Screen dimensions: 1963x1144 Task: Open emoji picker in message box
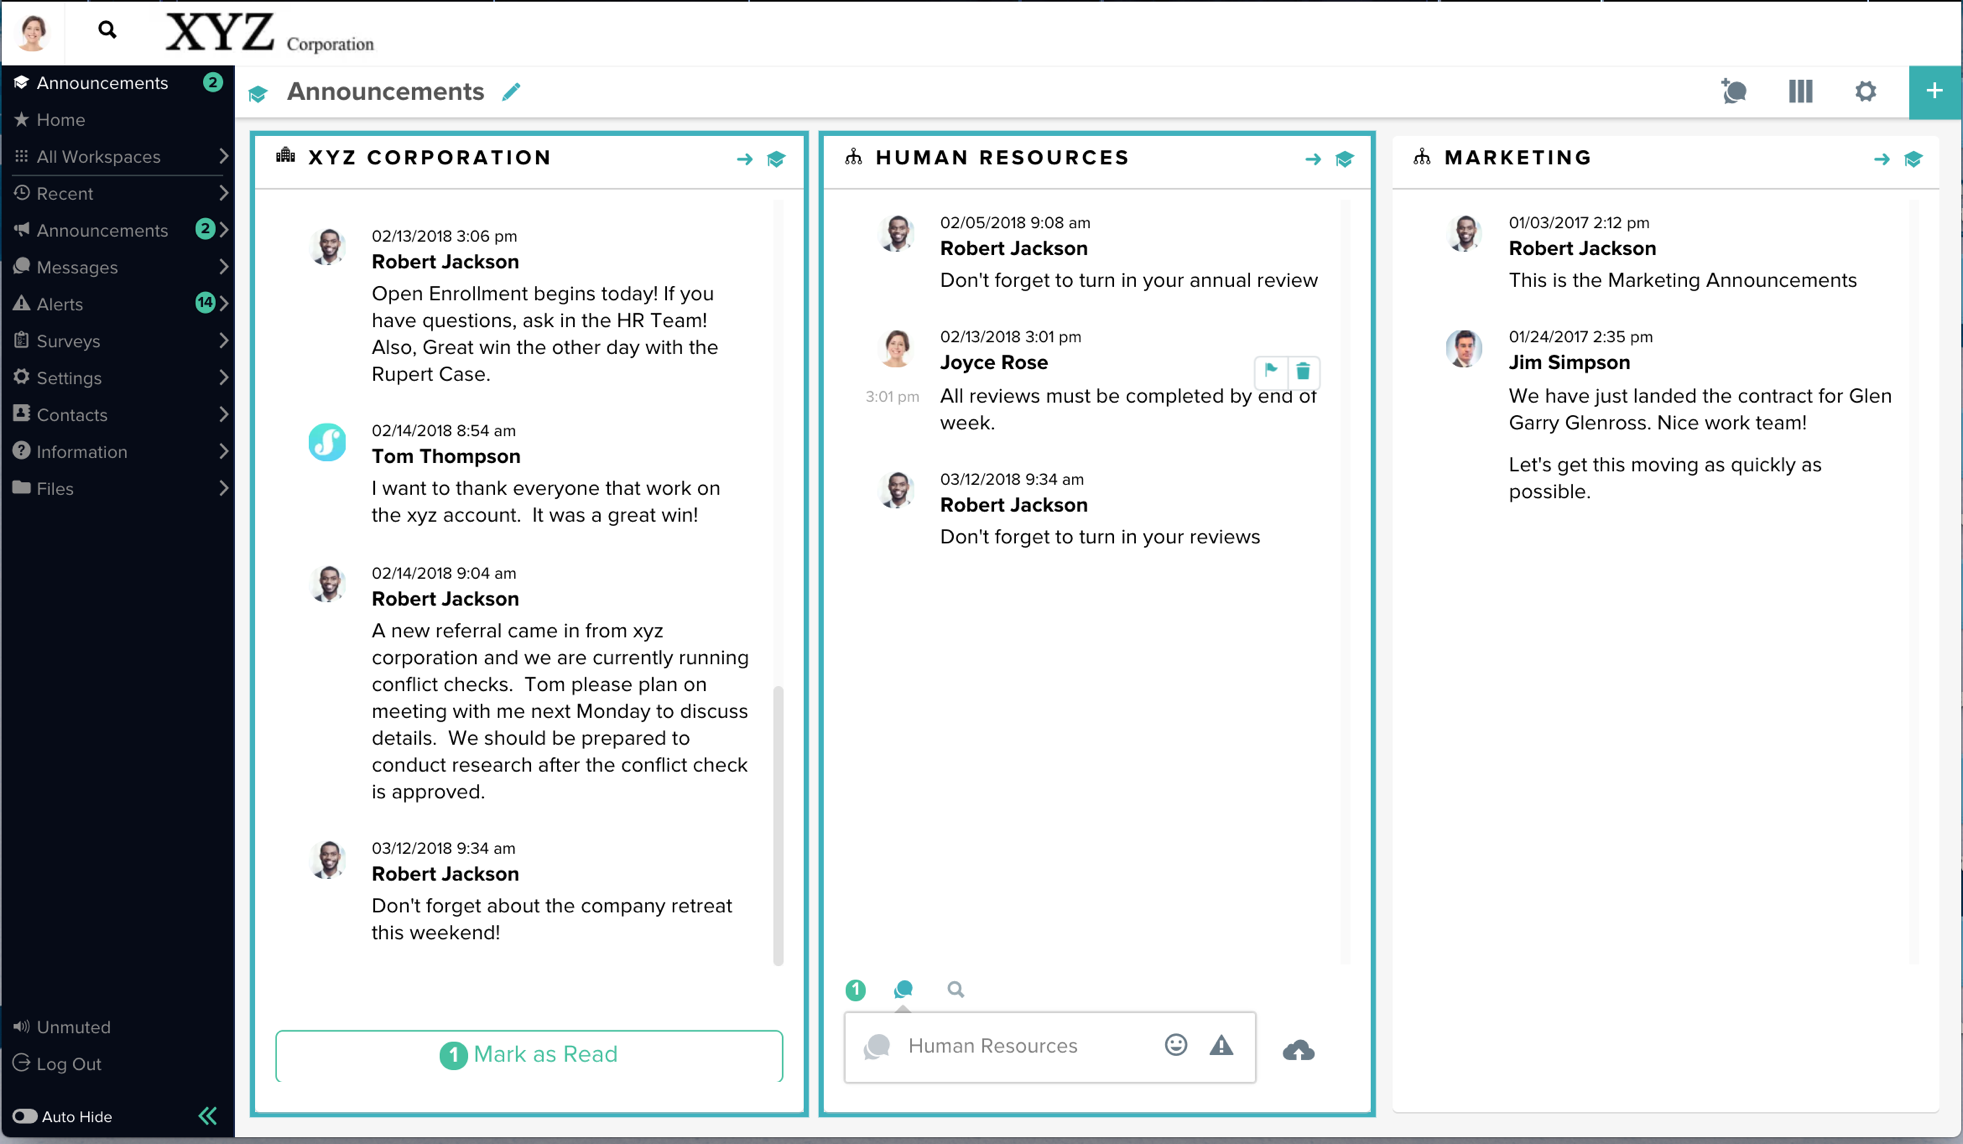pyautogui.click(x=1176, y=1045)
